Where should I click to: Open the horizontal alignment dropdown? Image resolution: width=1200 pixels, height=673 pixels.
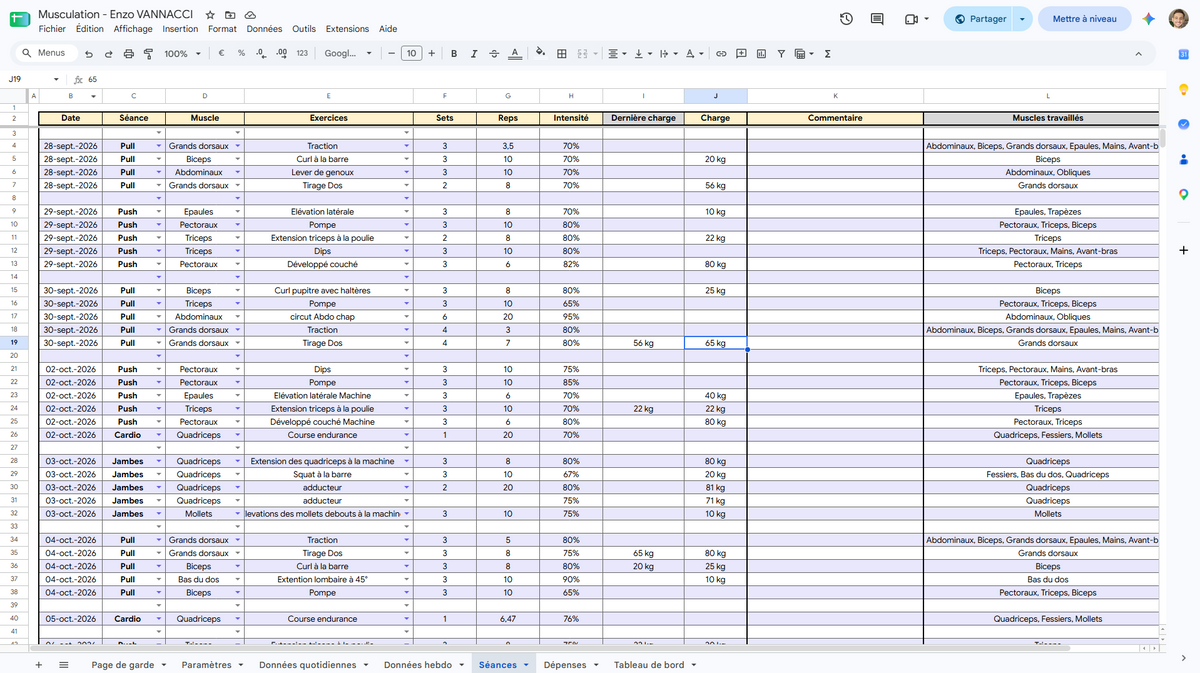click(618, 54)
